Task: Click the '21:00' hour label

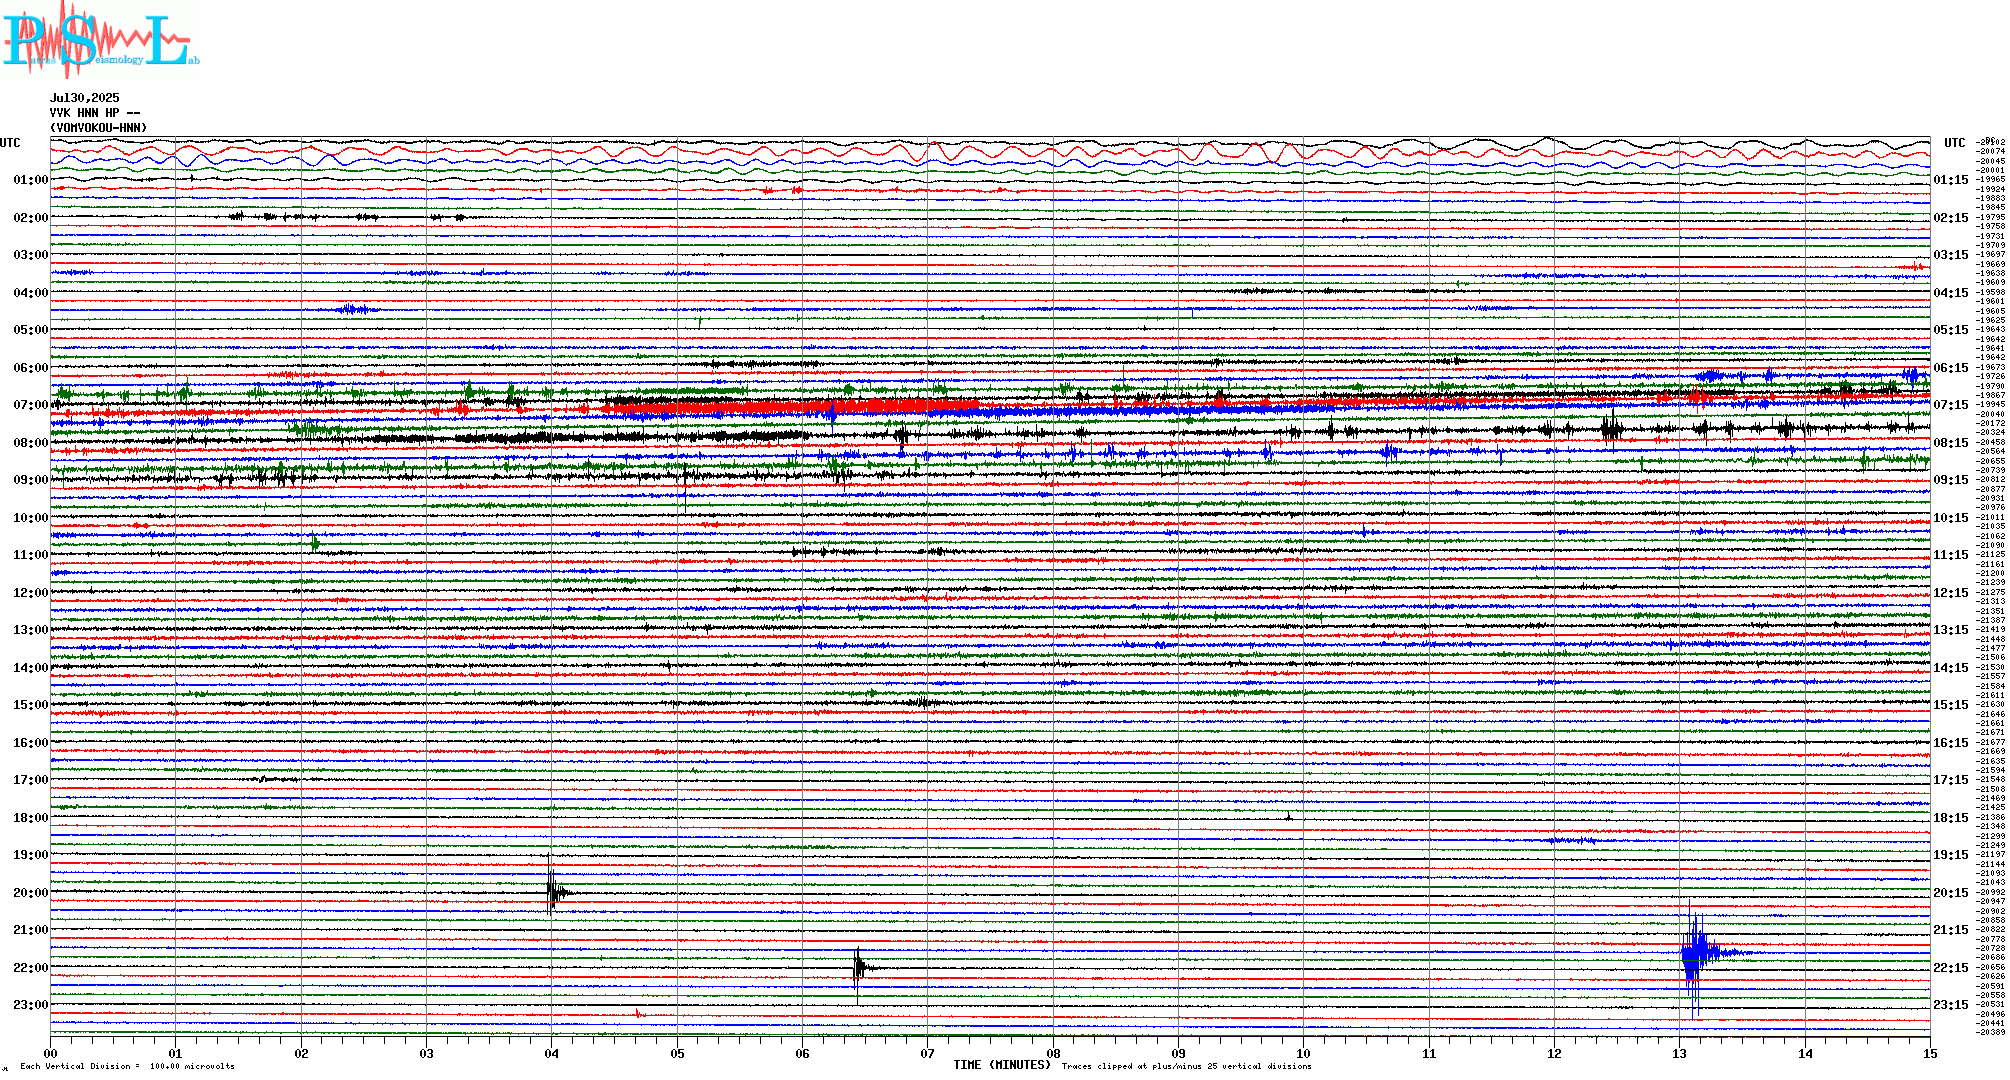Action: [31, 930]
